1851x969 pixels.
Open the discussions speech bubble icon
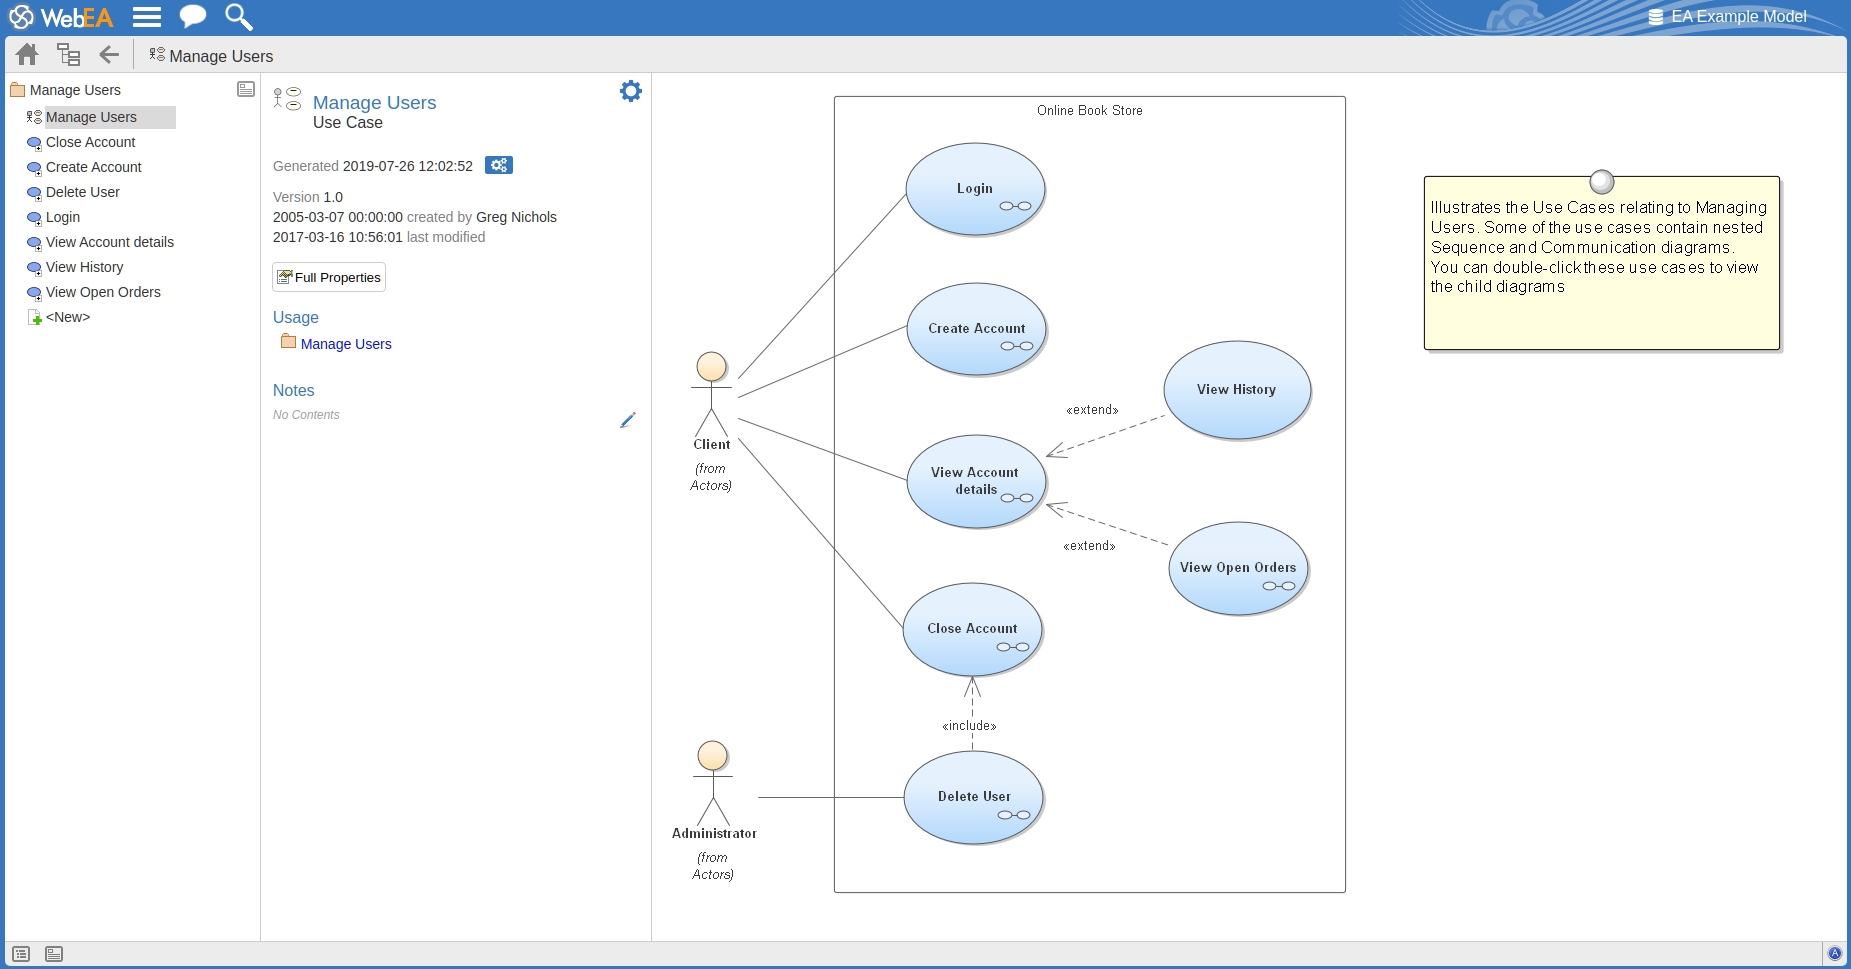[x=192, y=17]
